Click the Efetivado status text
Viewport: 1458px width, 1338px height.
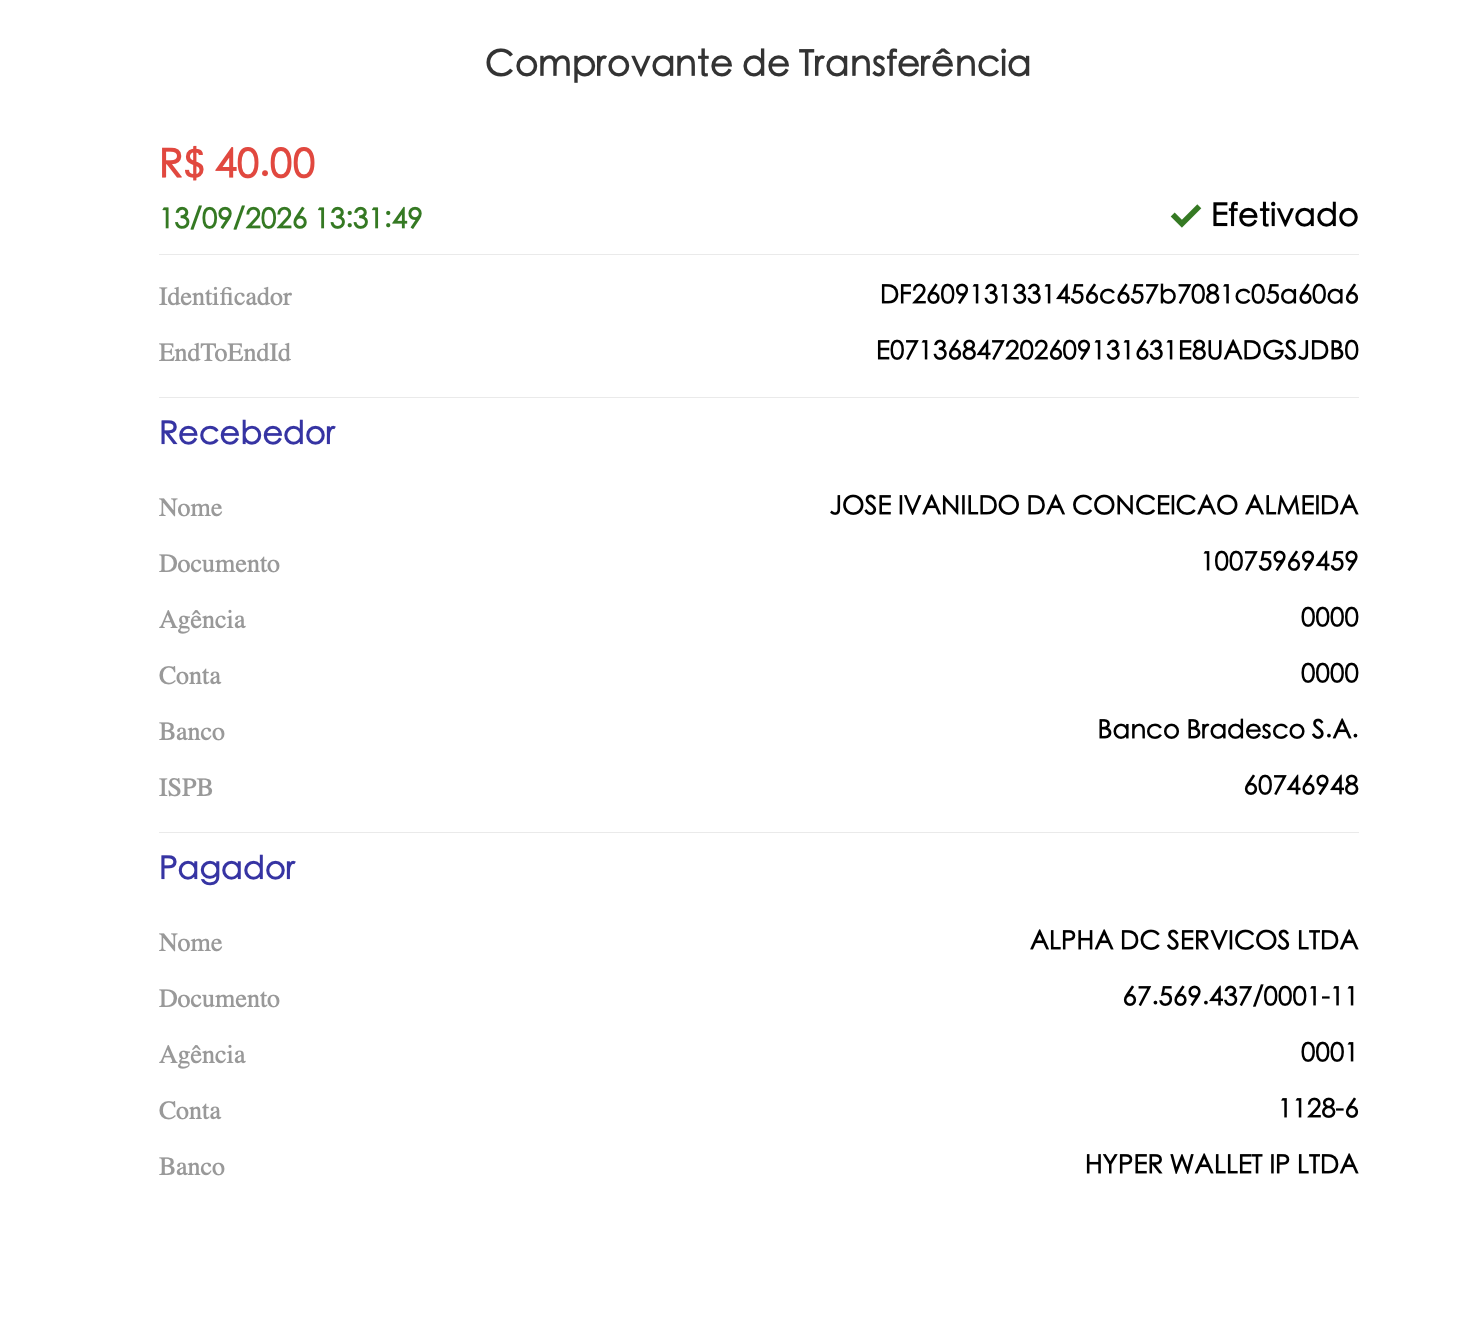point(1284,215)
